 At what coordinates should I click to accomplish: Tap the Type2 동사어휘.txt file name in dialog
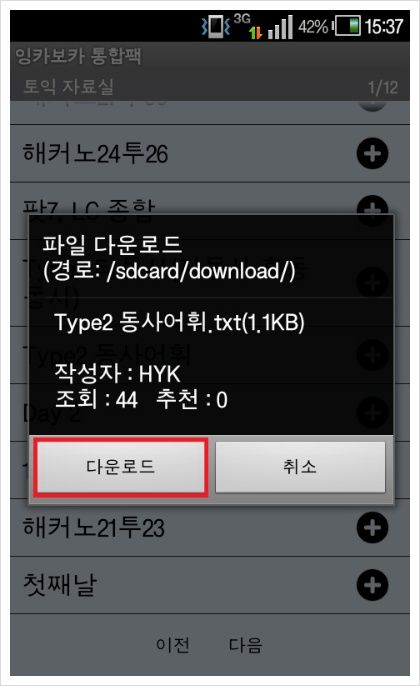click(x=179, y=322)
